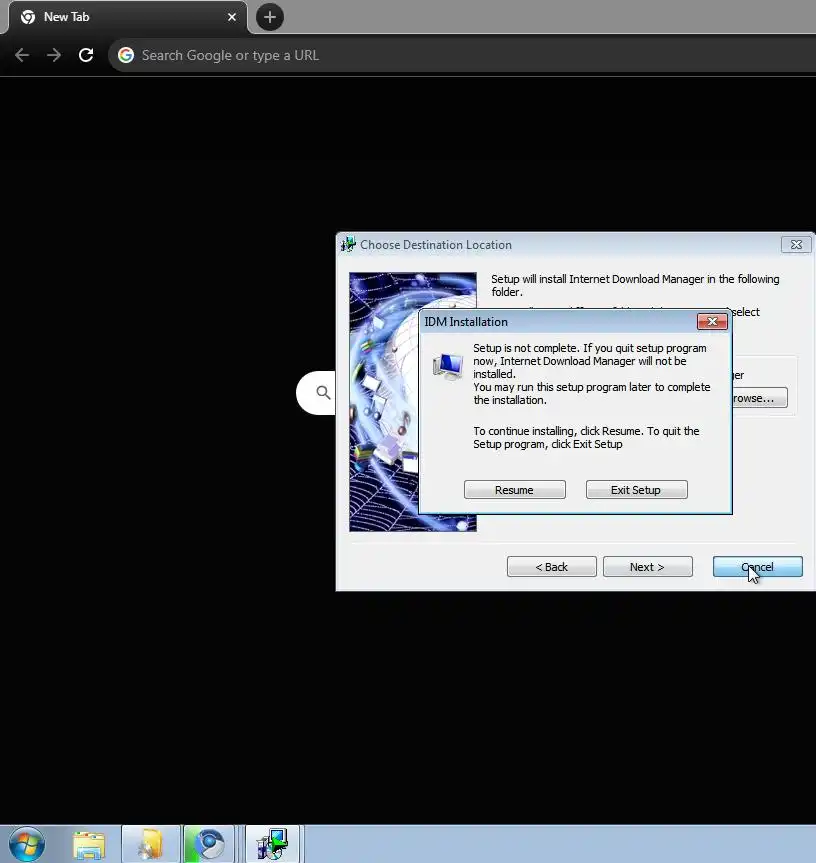Close the Choose Destination Location window
The image size is (816, 863).
pyautogui.click(x=796, y=244)
